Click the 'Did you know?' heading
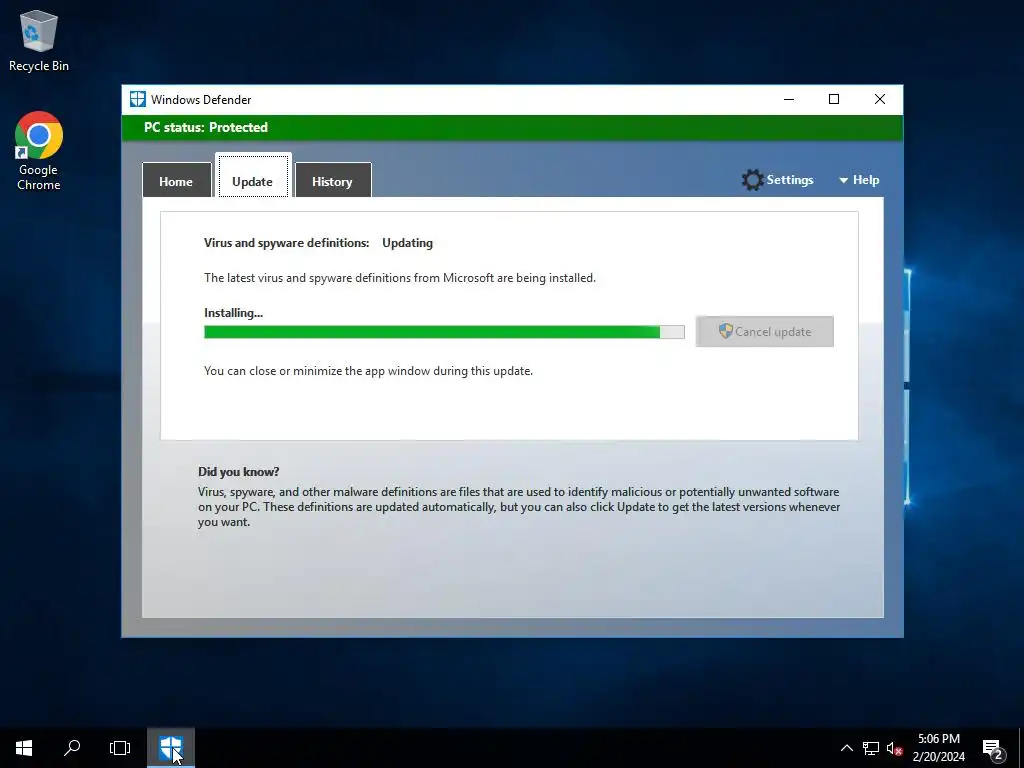 [x=238, y=472]
